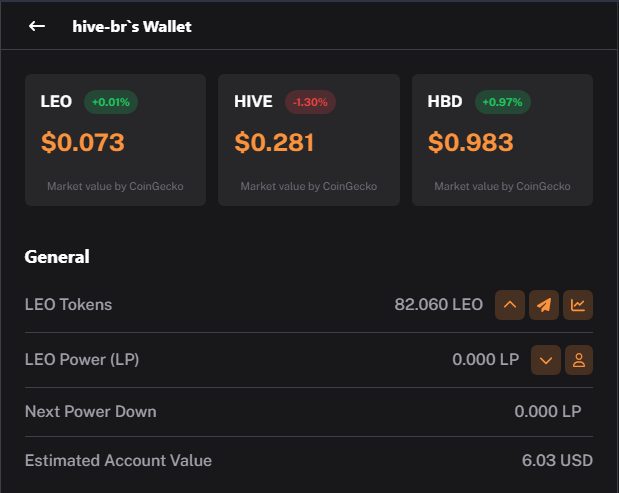Click the HIVE -1.30% change badge
Viewport: 619px width, 493px height.
[310, 102]
